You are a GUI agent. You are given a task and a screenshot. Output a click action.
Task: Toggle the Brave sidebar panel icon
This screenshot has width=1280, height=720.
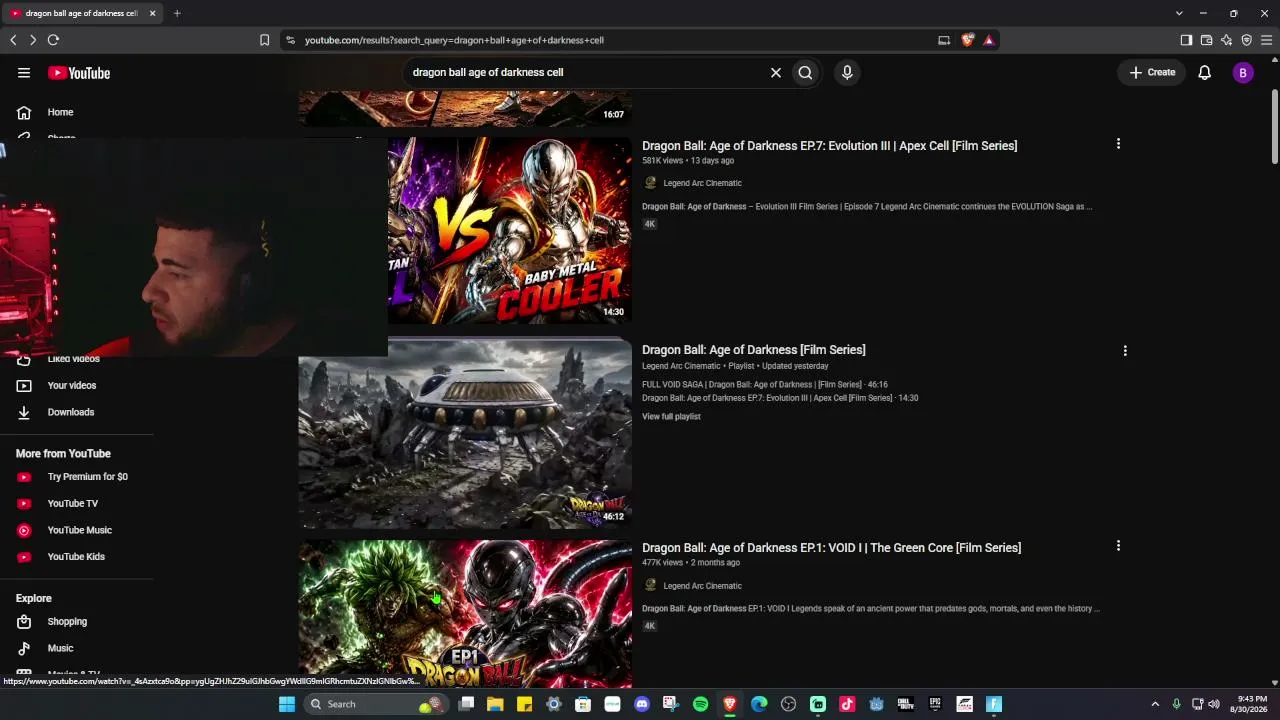point(1186,40)
